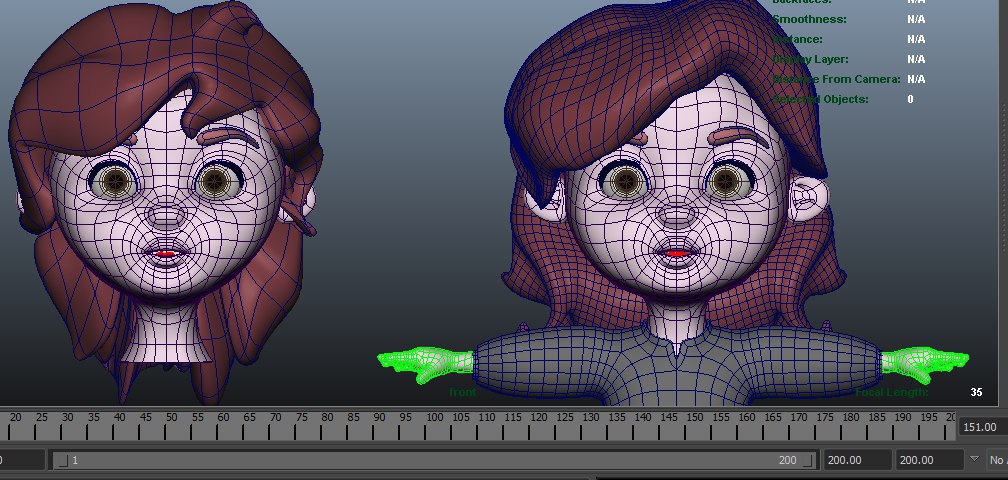Select the green hand on the right side
This screenshot has width=1008, height=480.
click(925, 362)
